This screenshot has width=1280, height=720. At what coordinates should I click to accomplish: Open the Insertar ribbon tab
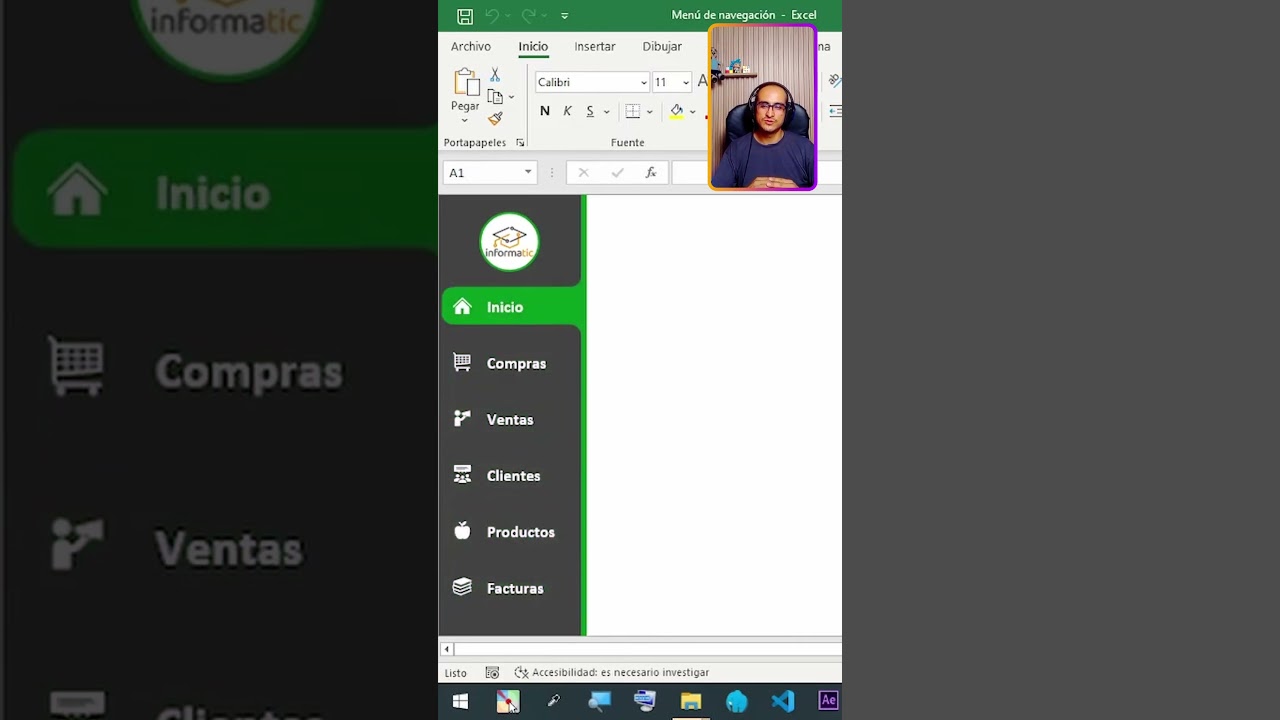(x=595, y=46)
